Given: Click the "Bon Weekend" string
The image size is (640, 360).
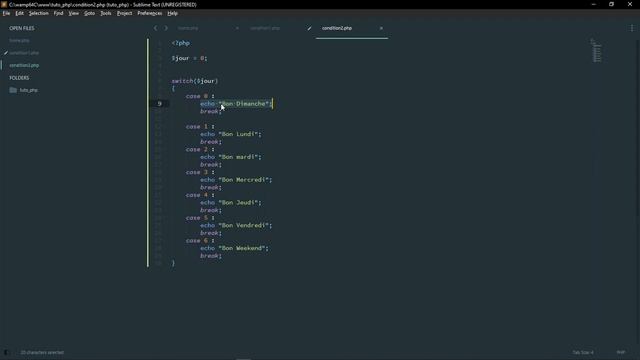Looking at the screenshot, I should click(243, 248).
